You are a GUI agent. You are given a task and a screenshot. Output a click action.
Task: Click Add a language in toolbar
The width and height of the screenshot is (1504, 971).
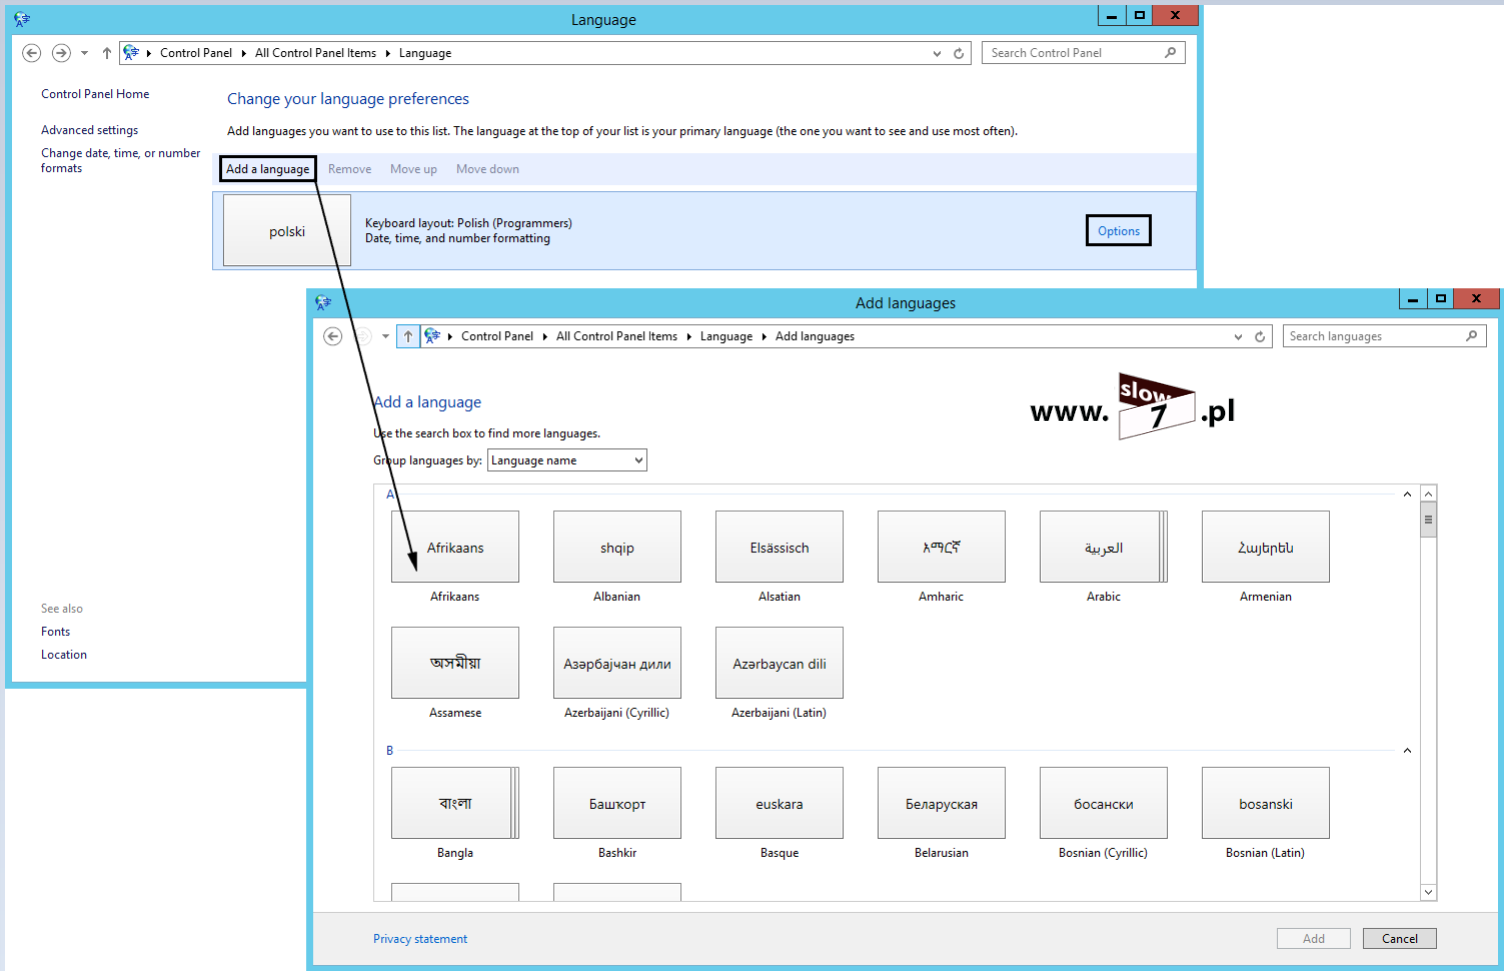point(268,169)
